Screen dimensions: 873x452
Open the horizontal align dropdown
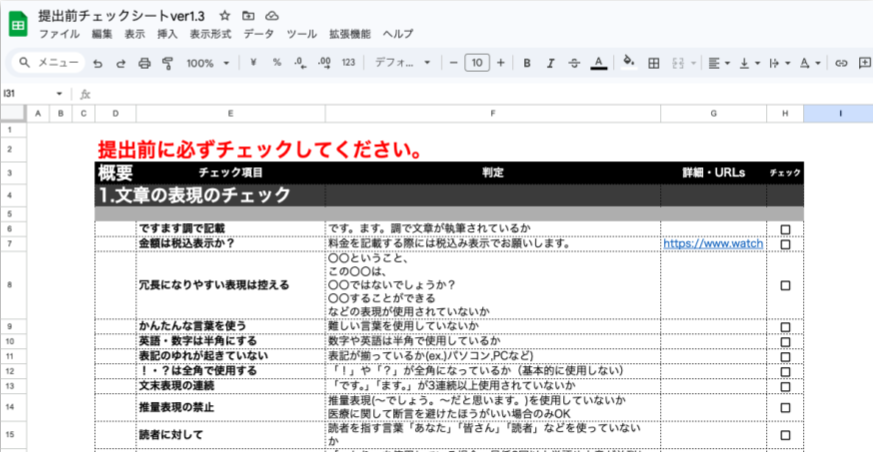click(x=719, y=63)
